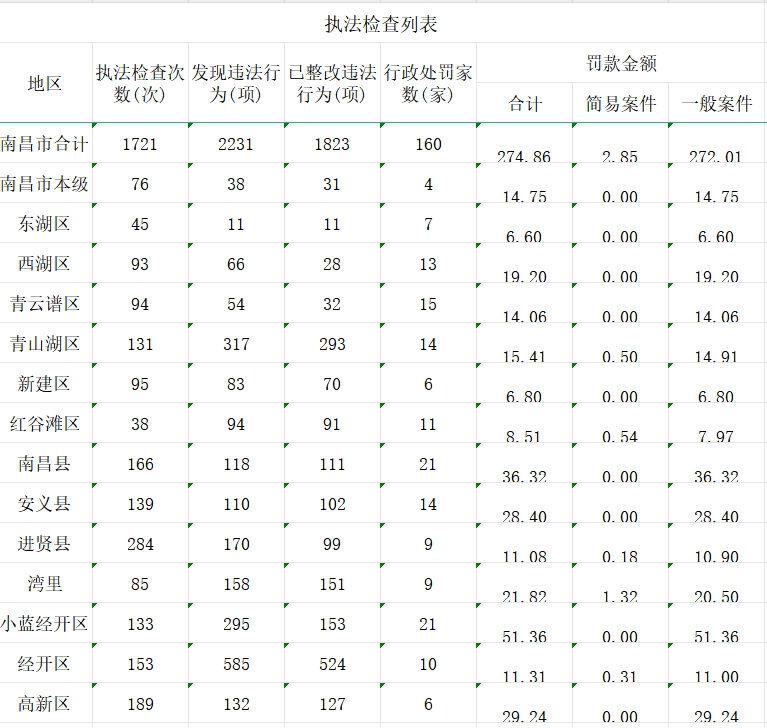Screen dimensions: 767x728
Task: Select the 高新区 row label cell
Action: tap(45, 704)
